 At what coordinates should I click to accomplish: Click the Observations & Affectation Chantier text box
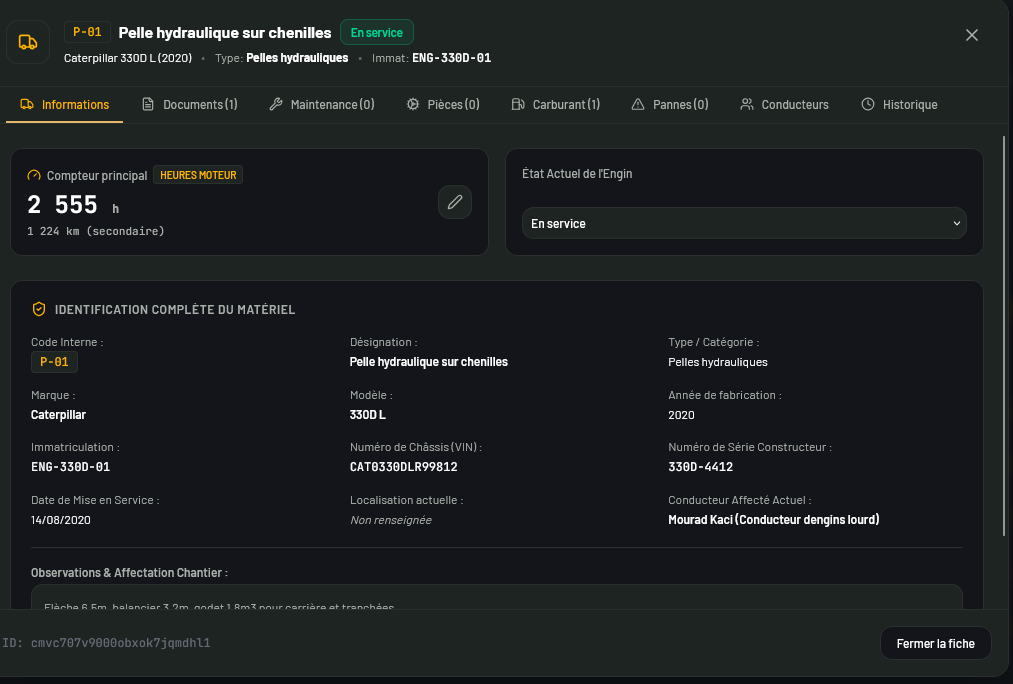tap(497, 597)
